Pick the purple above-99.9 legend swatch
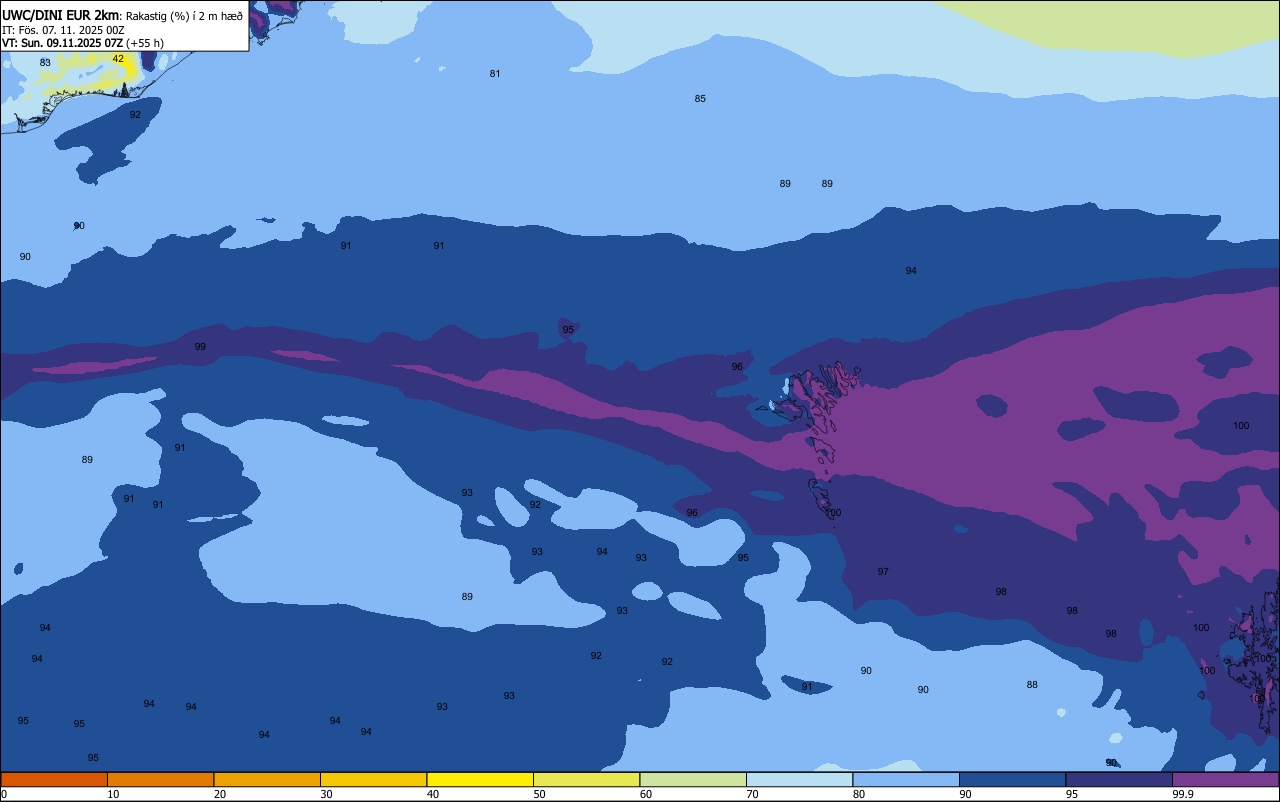The height and width of the screenshot is (802, 1280). coord(1225,779)
